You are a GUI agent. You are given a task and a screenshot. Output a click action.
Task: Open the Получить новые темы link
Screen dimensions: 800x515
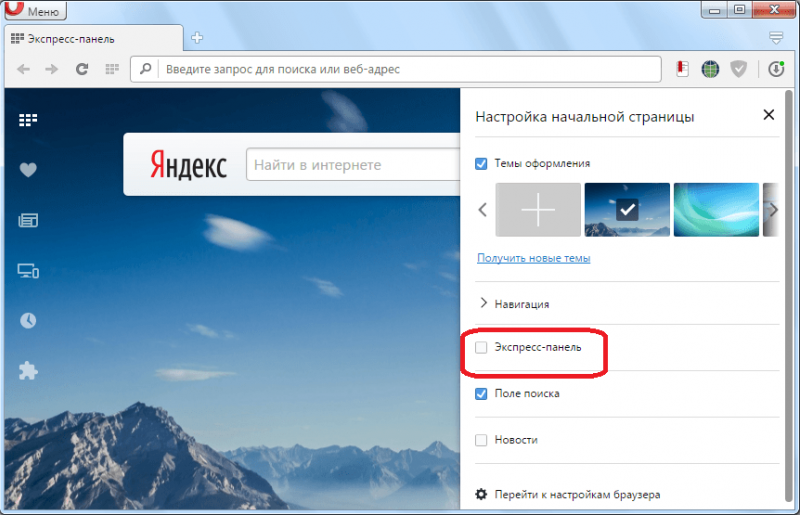(534, 258)
